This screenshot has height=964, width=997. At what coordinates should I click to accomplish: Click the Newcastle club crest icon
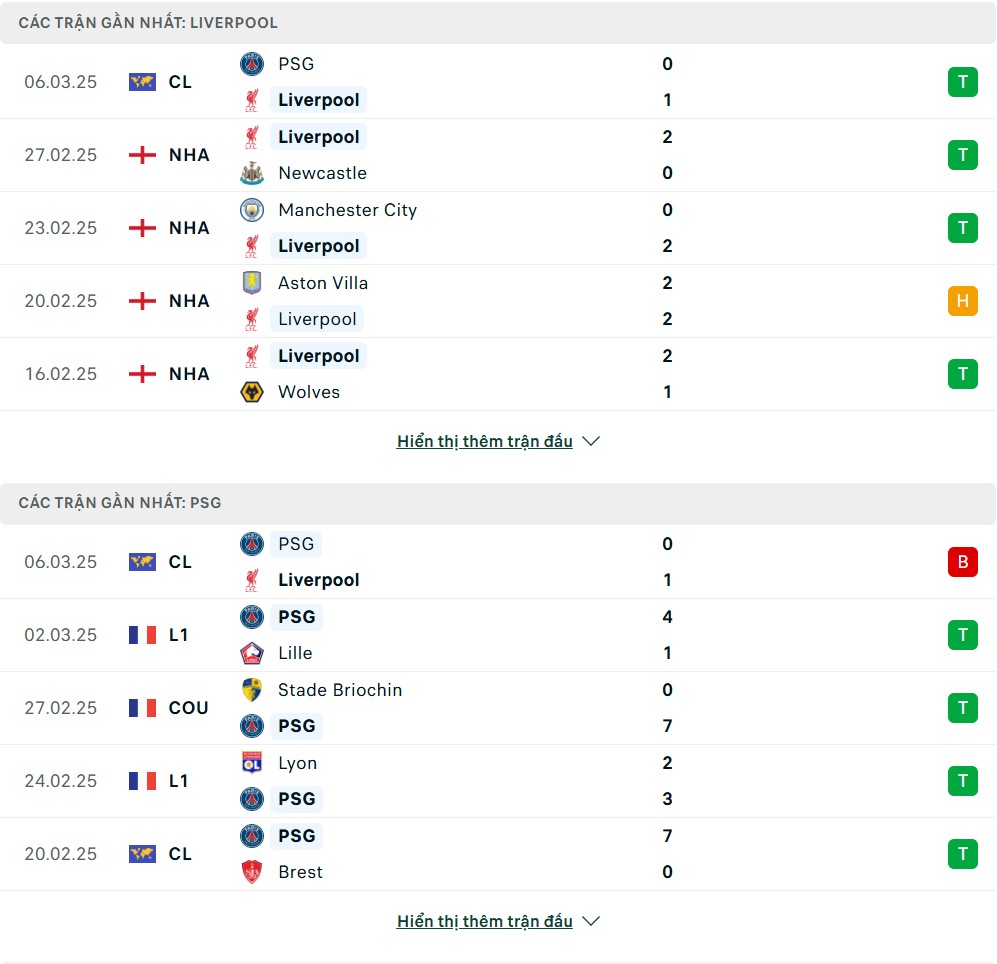(252, 173)
